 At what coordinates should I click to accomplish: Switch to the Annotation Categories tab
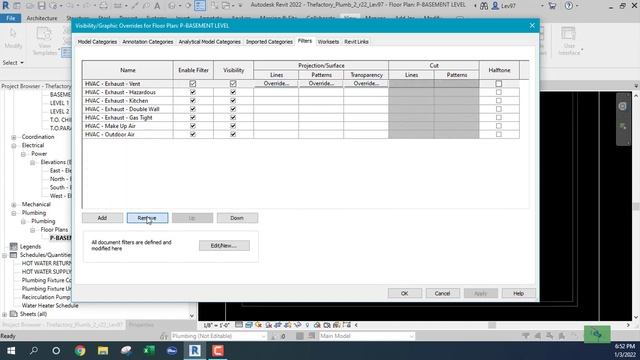click(148, 42)
